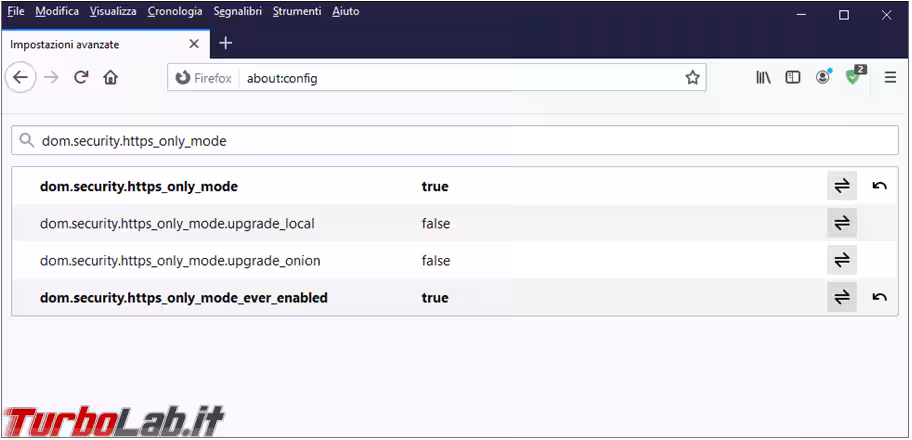The height and width of the screenshot is (440, 912).
Task: Open the Strumenti menu
Action: [297, 12]
